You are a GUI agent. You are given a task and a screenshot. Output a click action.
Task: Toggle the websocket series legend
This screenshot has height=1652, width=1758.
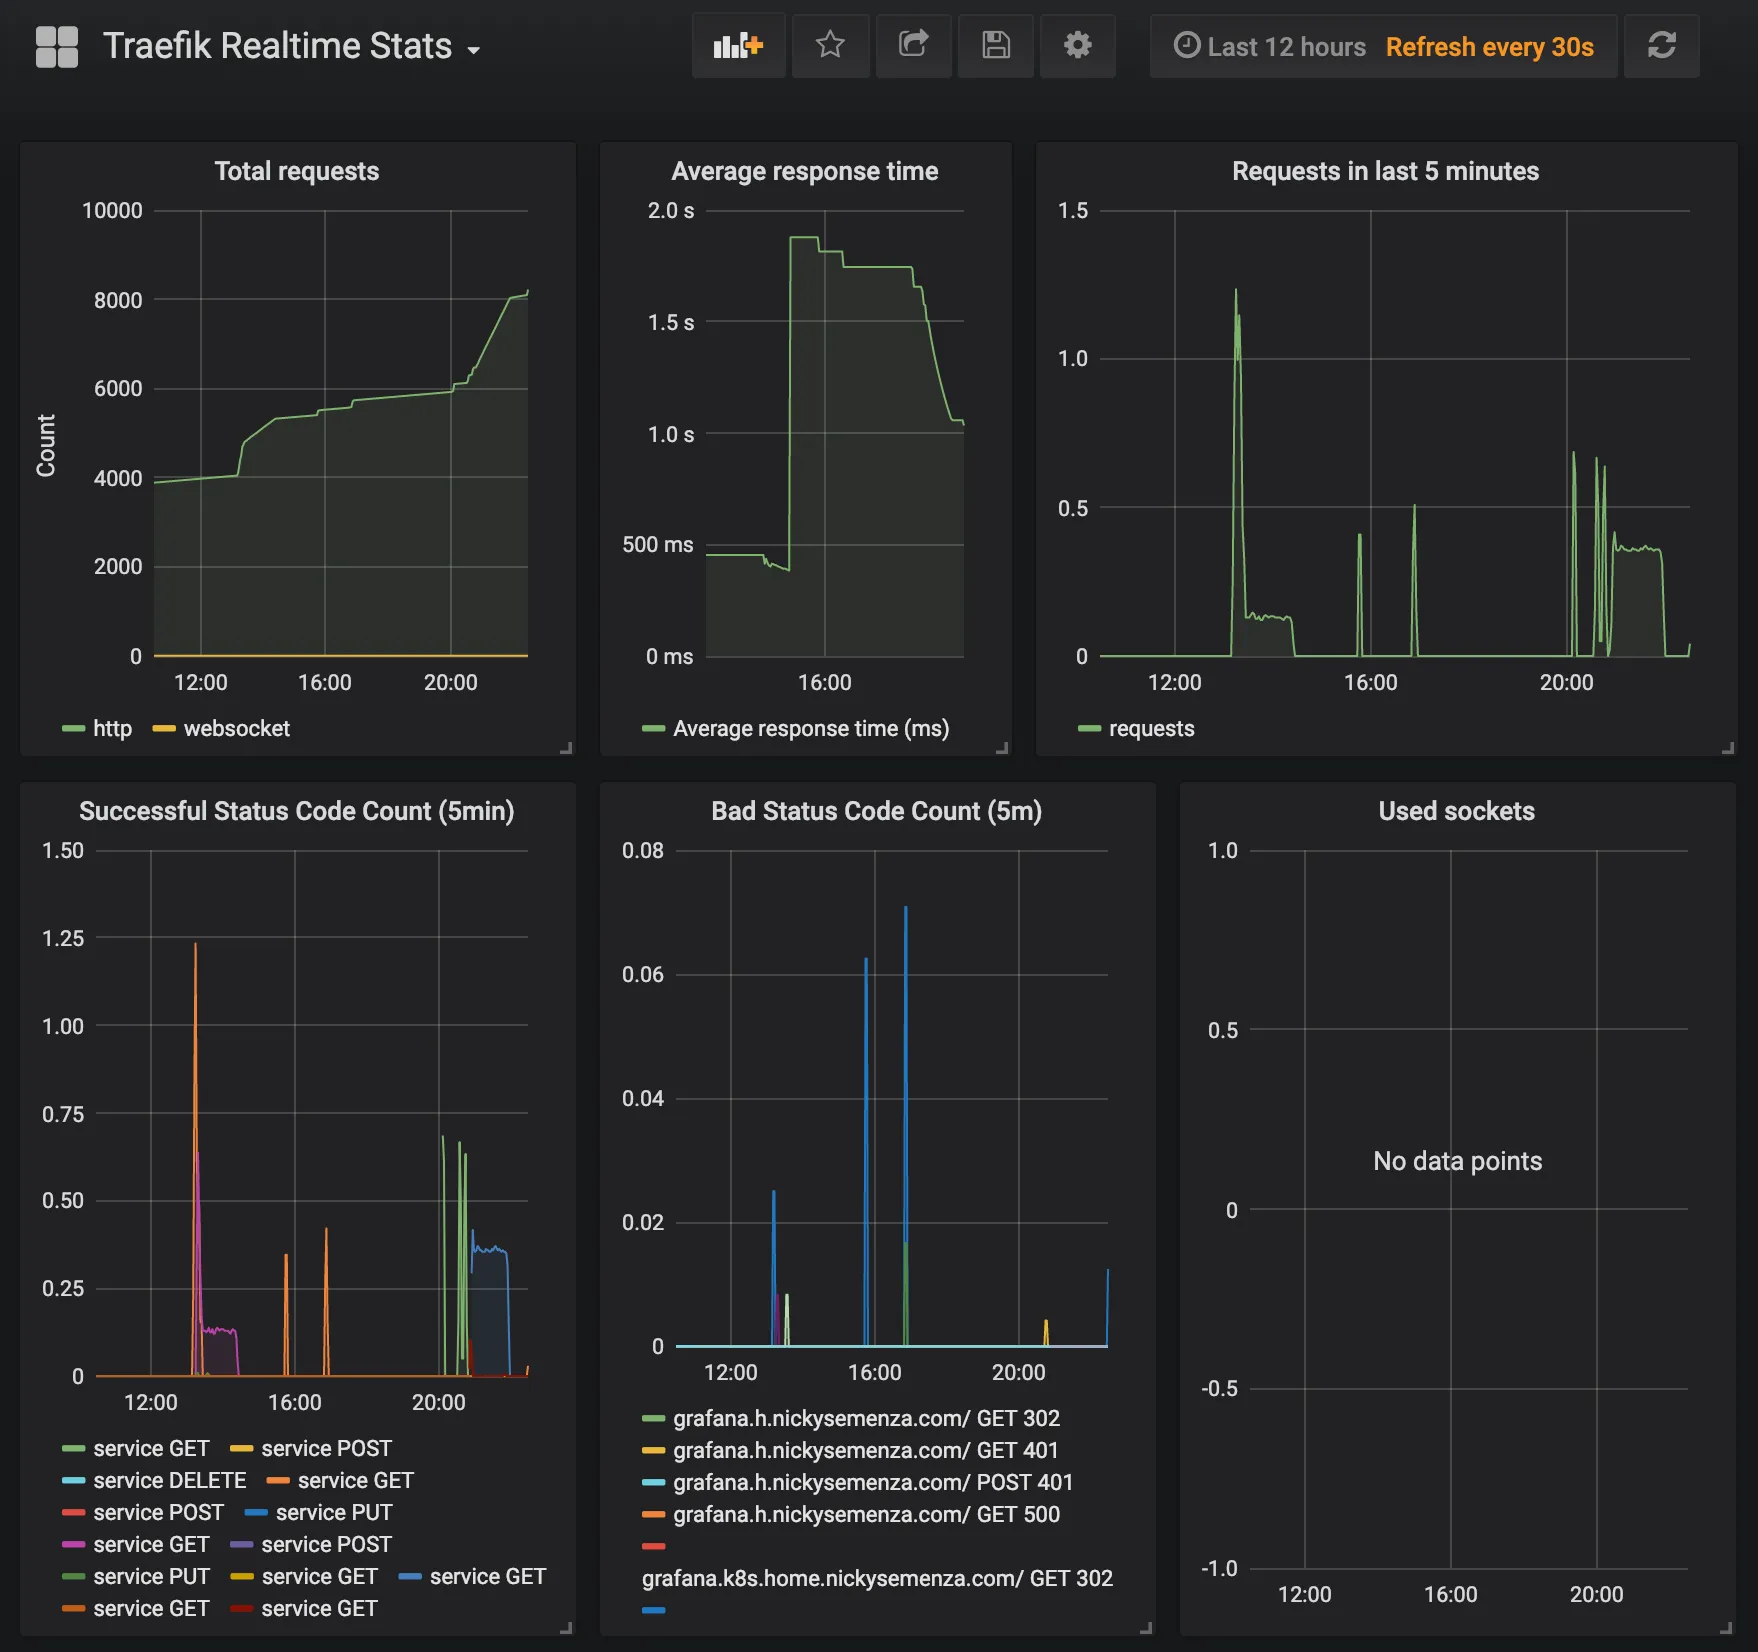coord(235,728)
